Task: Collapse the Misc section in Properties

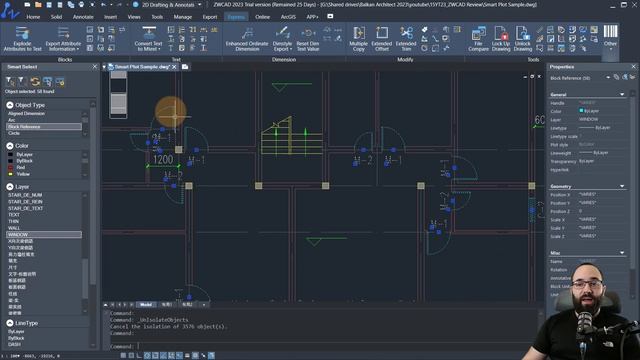Action: (622, 253)
